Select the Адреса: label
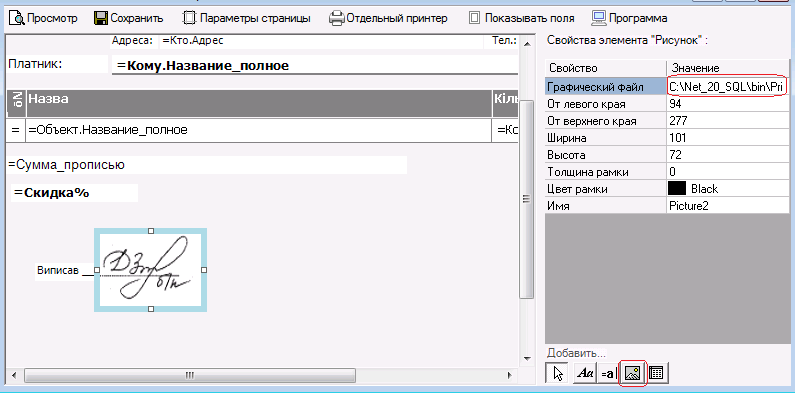Image resolution: width=795 pixels, height=393 pixels. coord(132,41)
